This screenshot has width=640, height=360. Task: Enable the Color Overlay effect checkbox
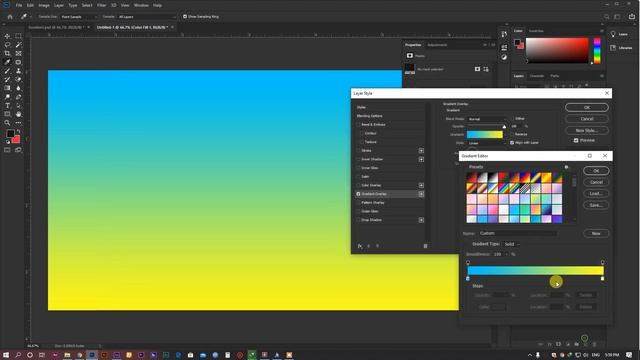[358, 185]
